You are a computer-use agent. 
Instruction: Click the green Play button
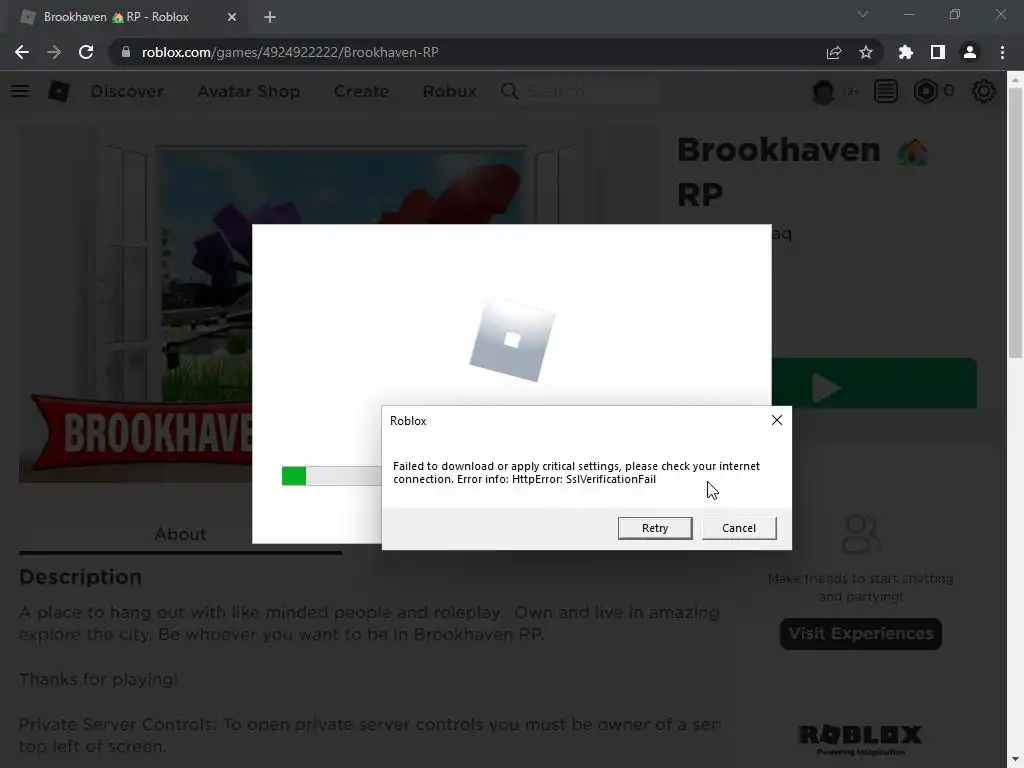tap(874, 383)
